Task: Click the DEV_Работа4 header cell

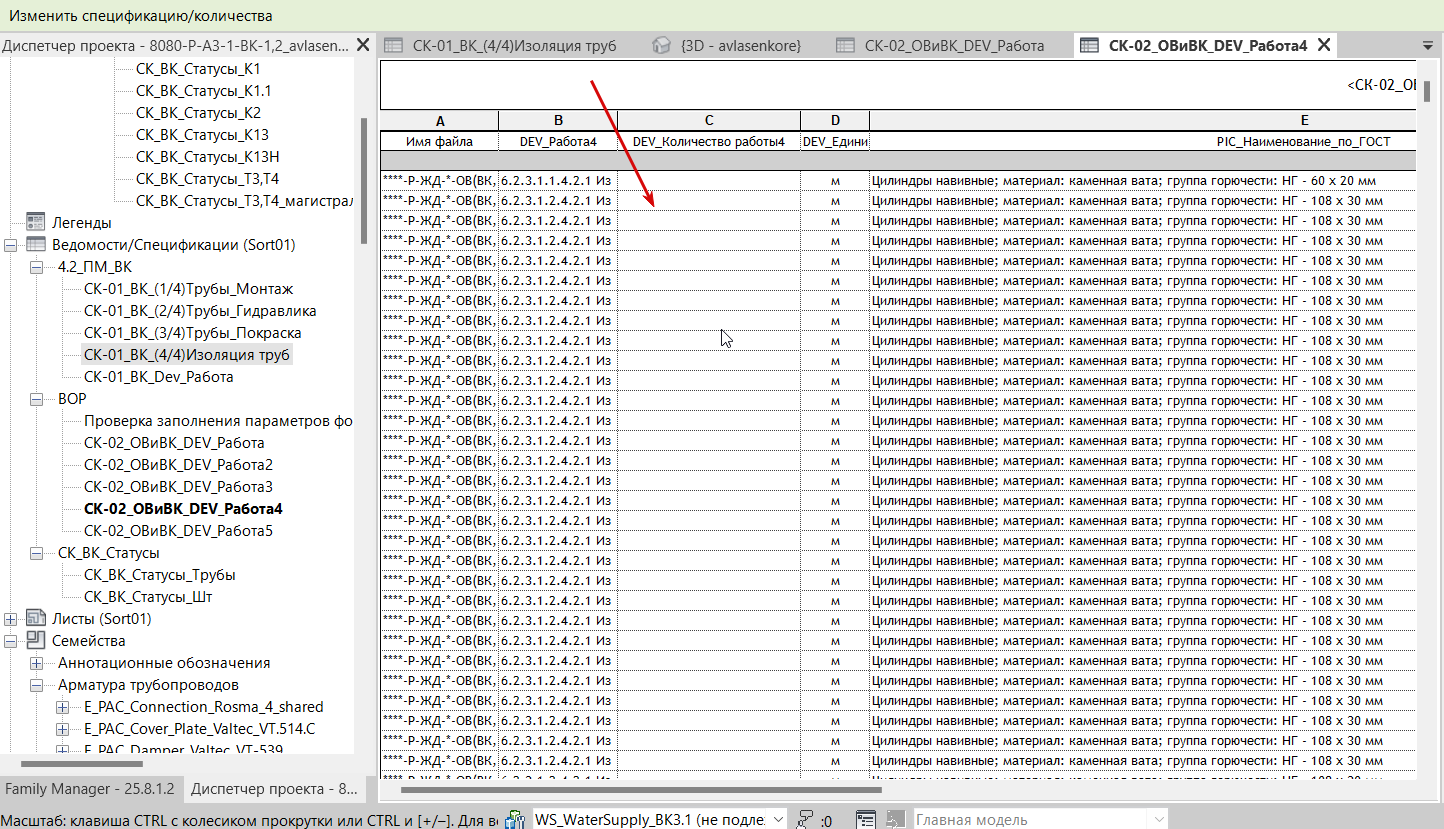Action: coord(558,142)
